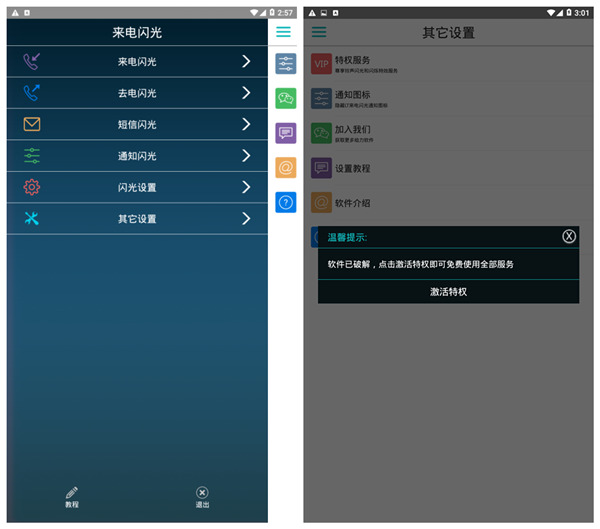This screenshot has height=529, width=600.
Task: Tap the pencil 教程 icon at bottom
Action: pyautogui.click(x=72, y=493)
